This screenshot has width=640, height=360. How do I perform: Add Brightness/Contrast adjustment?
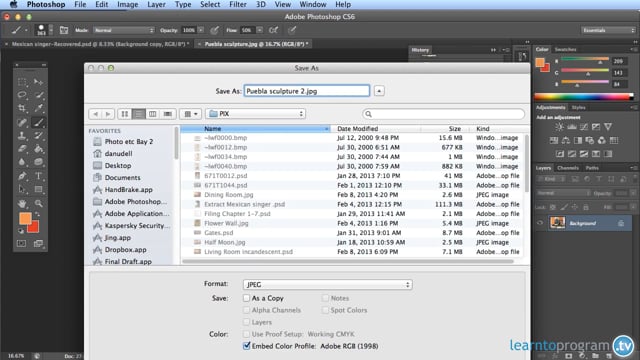[x=559, y=127]
